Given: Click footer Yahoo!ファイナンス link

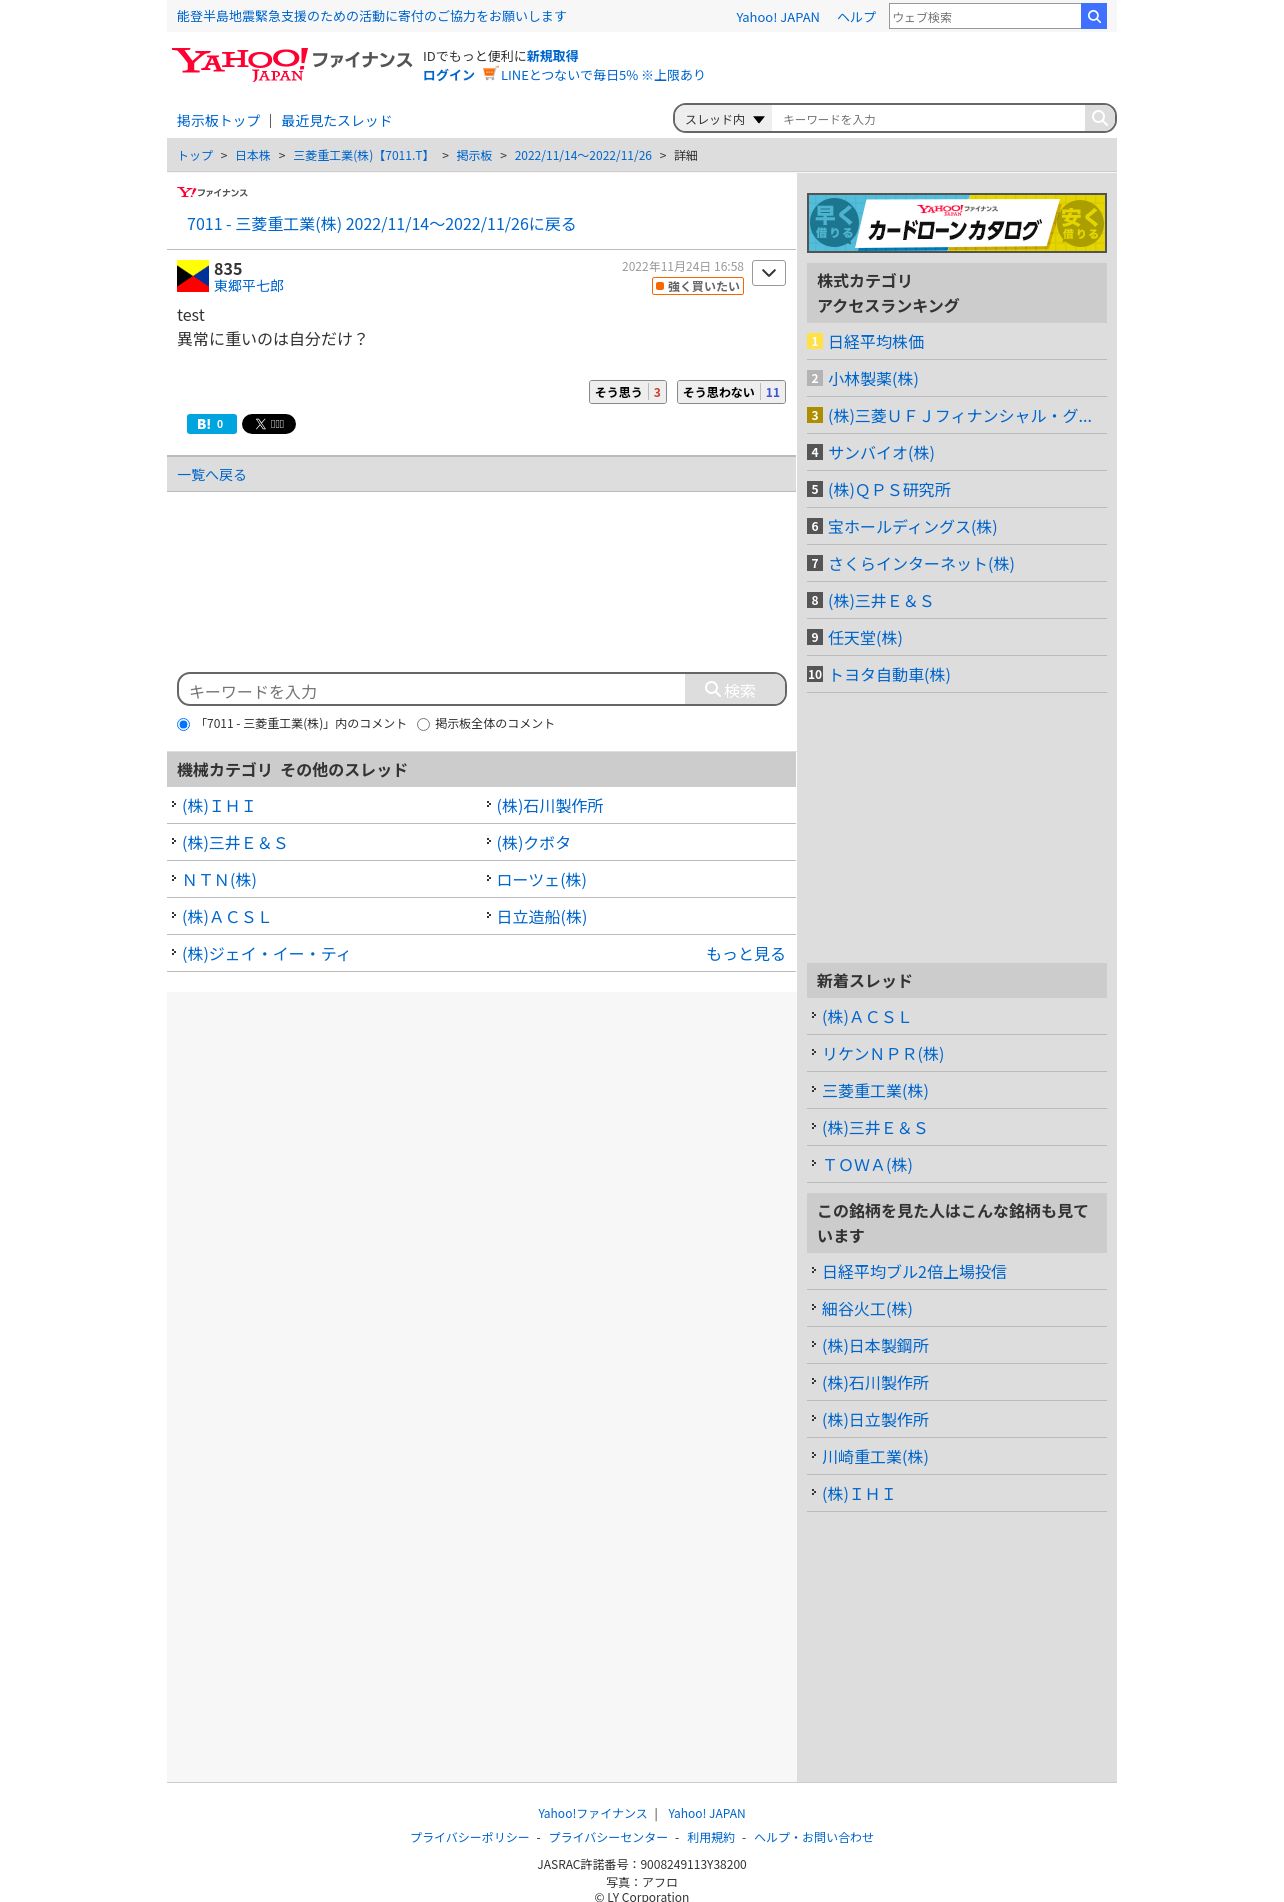Looking at the screenshot, I should (592, 1813).
